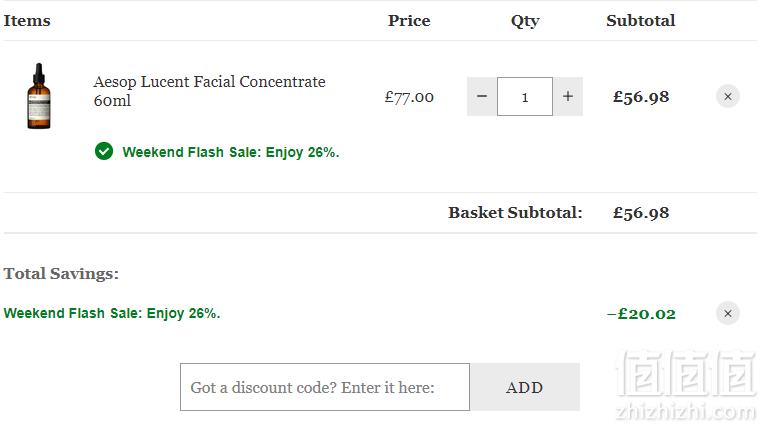
Task: Click the Price column header
Action: (409, 20)
